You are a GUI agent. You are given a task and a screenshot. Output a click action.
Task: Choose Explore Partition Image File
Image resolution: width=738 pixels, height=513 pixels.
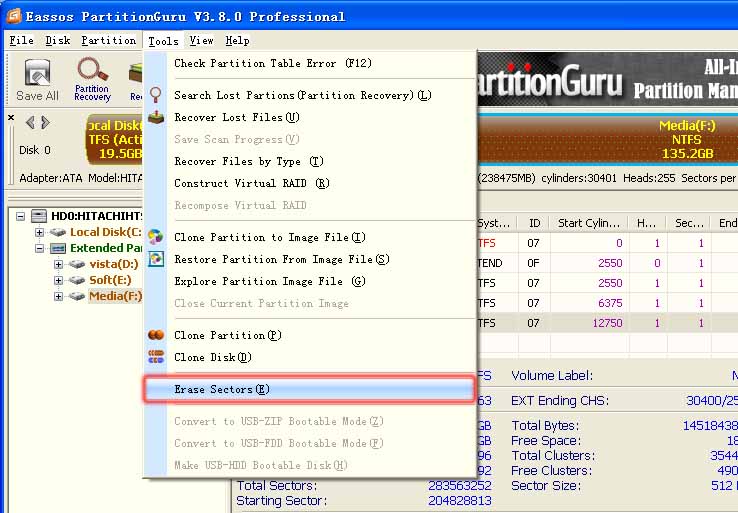pos(310,281)
